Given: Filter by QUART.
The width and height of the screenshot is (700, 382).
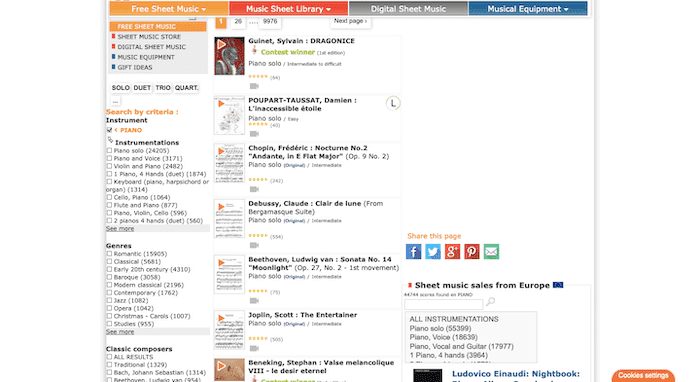Looking at the screenshot, I should (187, 88).
